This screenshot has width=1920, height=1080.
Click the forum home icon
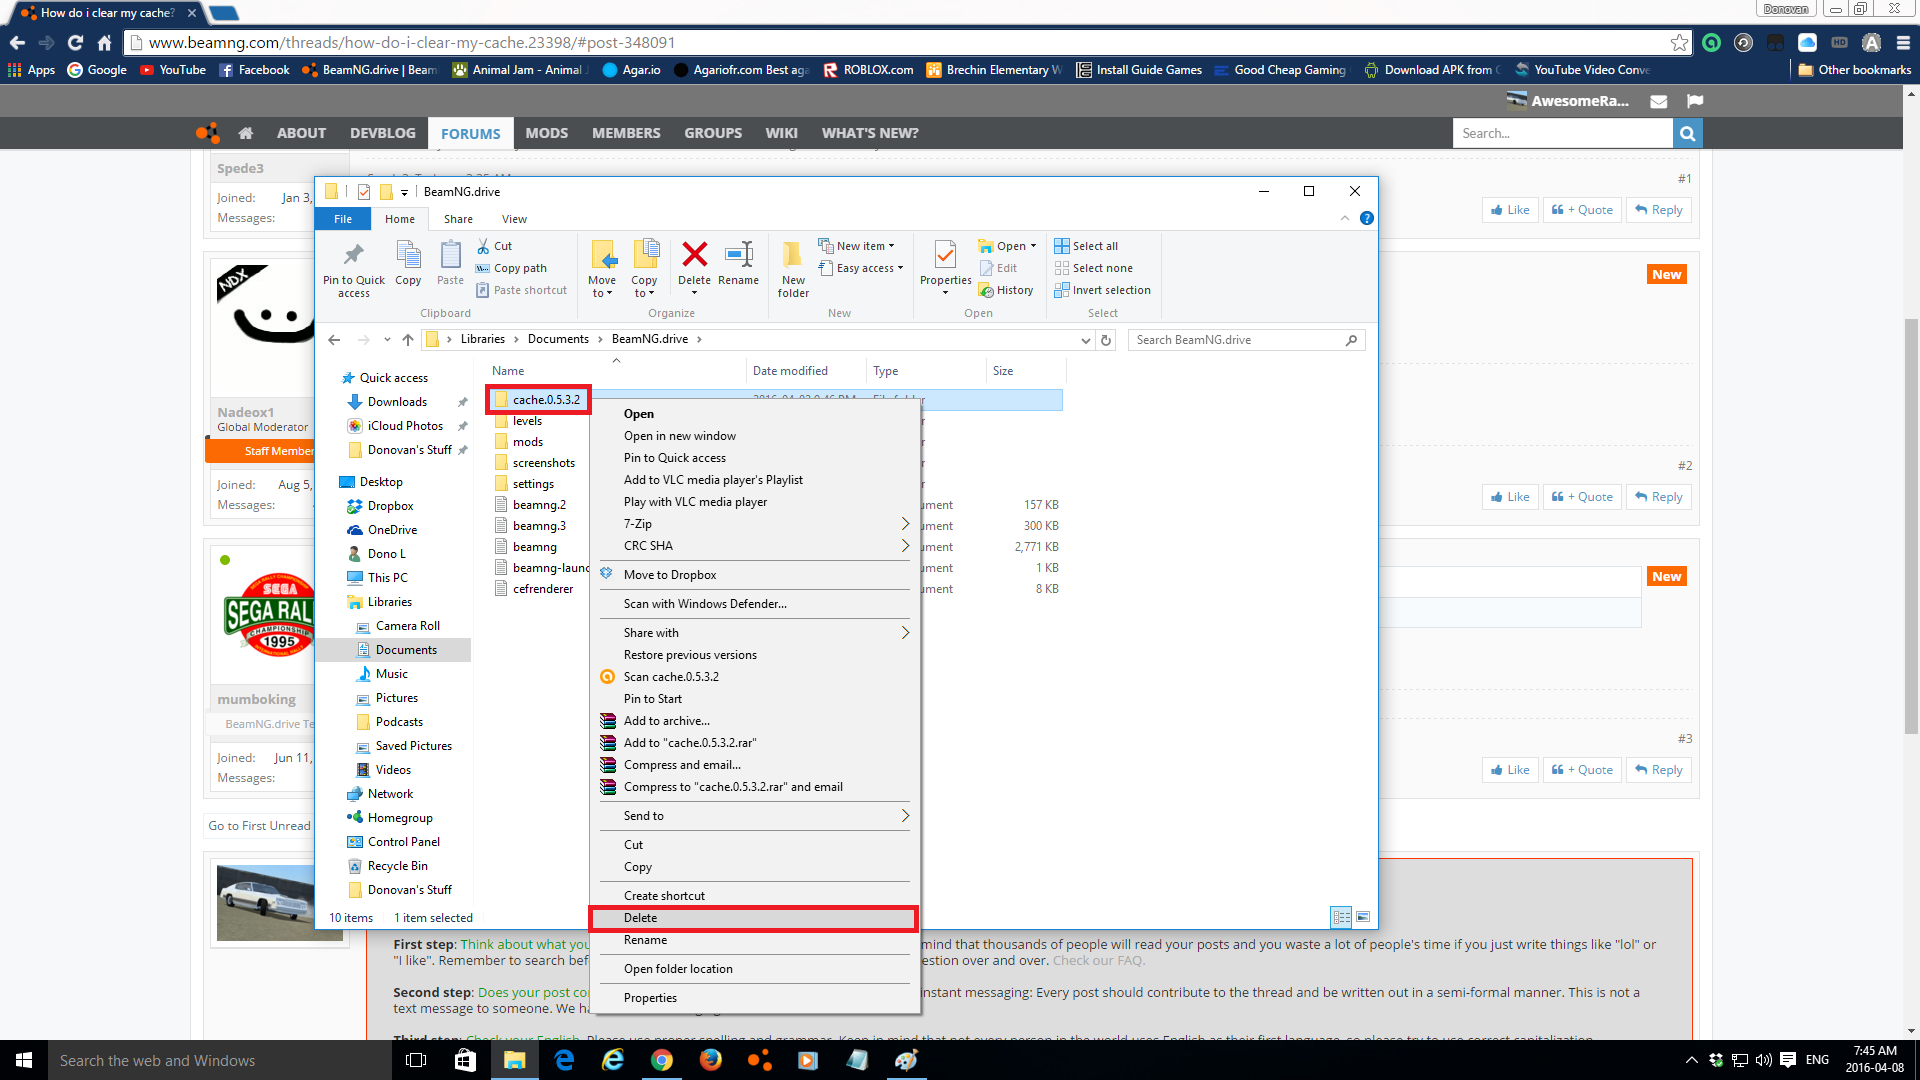click(x=246, y=133)
